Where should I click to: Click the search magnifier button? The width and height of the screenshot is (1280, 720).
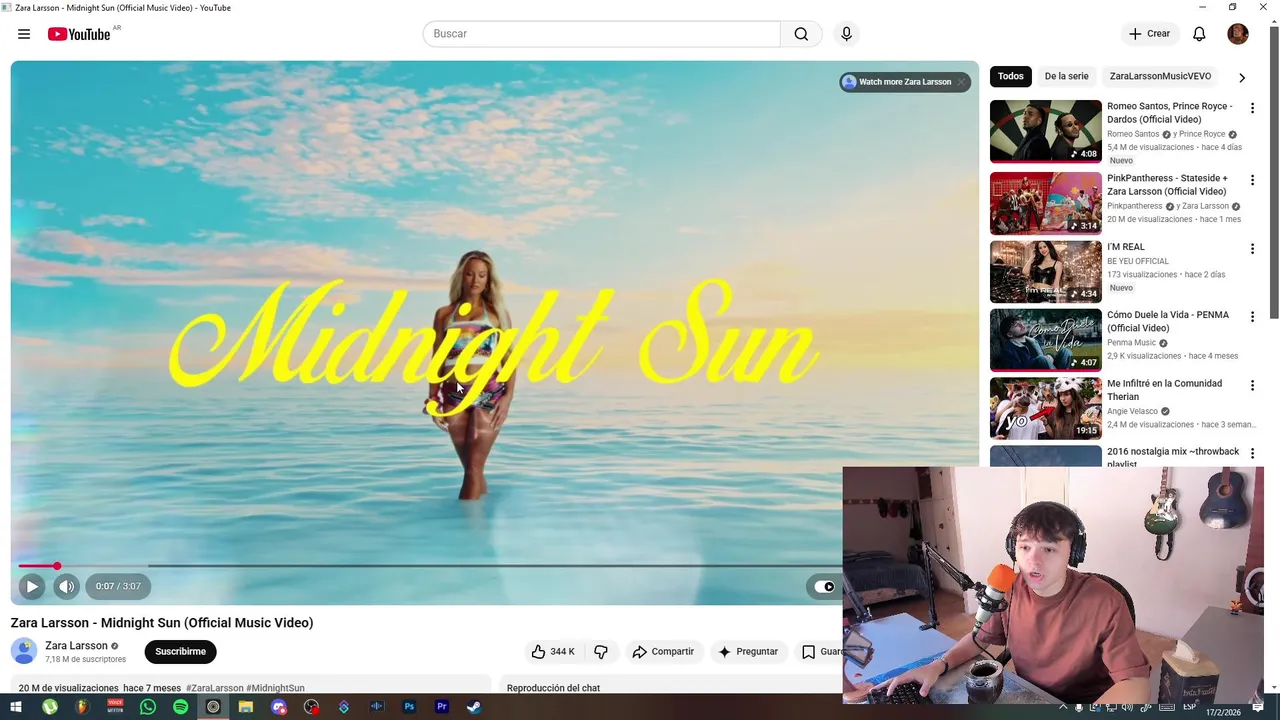coord(801,34)
